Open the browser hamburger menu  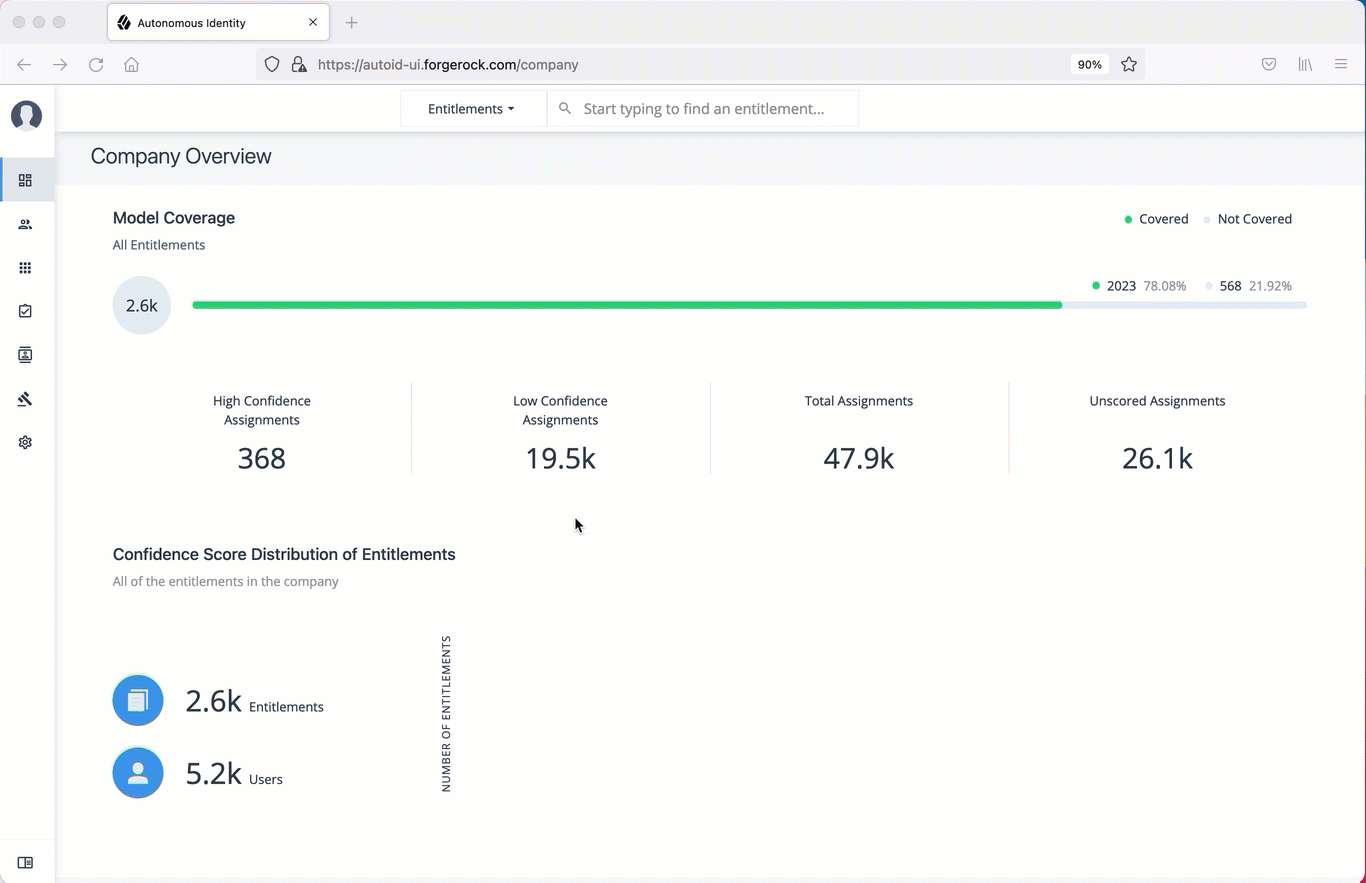[x=1341, y=64]
